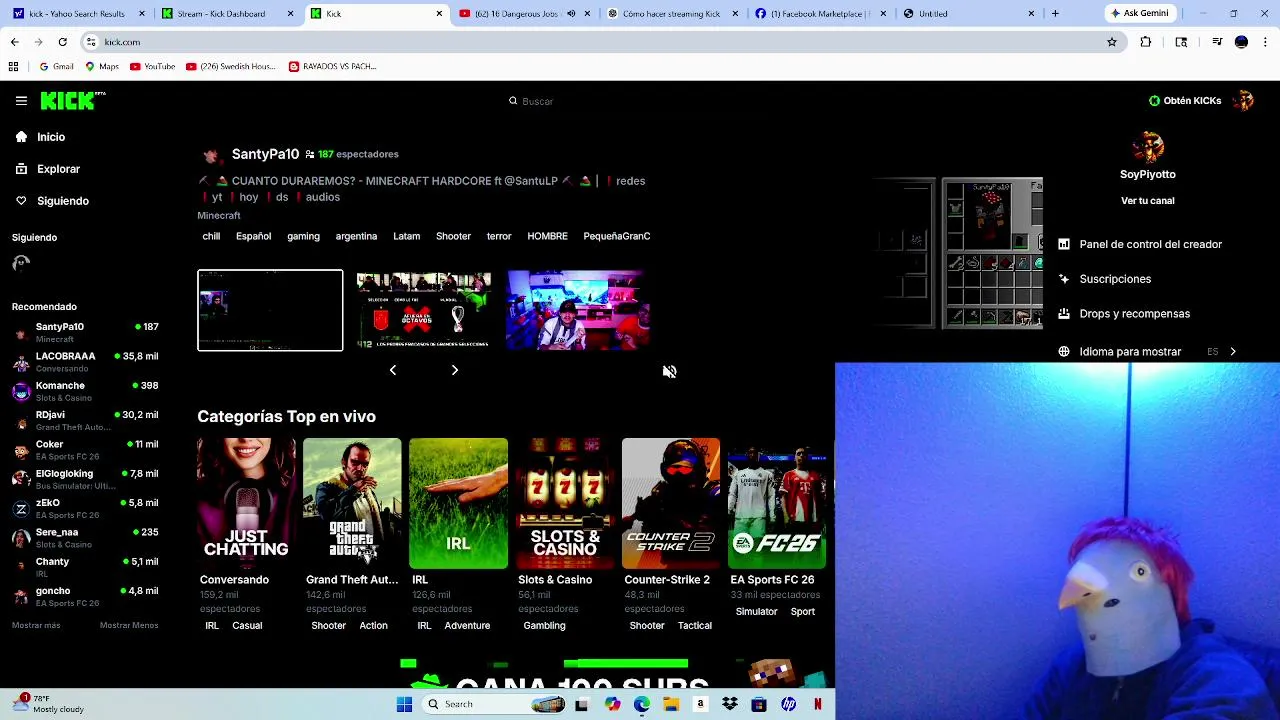The height and width of the screenshot is (720, 1280).
Task: Unmute the featured stream audio
Action: click(669, 371)
